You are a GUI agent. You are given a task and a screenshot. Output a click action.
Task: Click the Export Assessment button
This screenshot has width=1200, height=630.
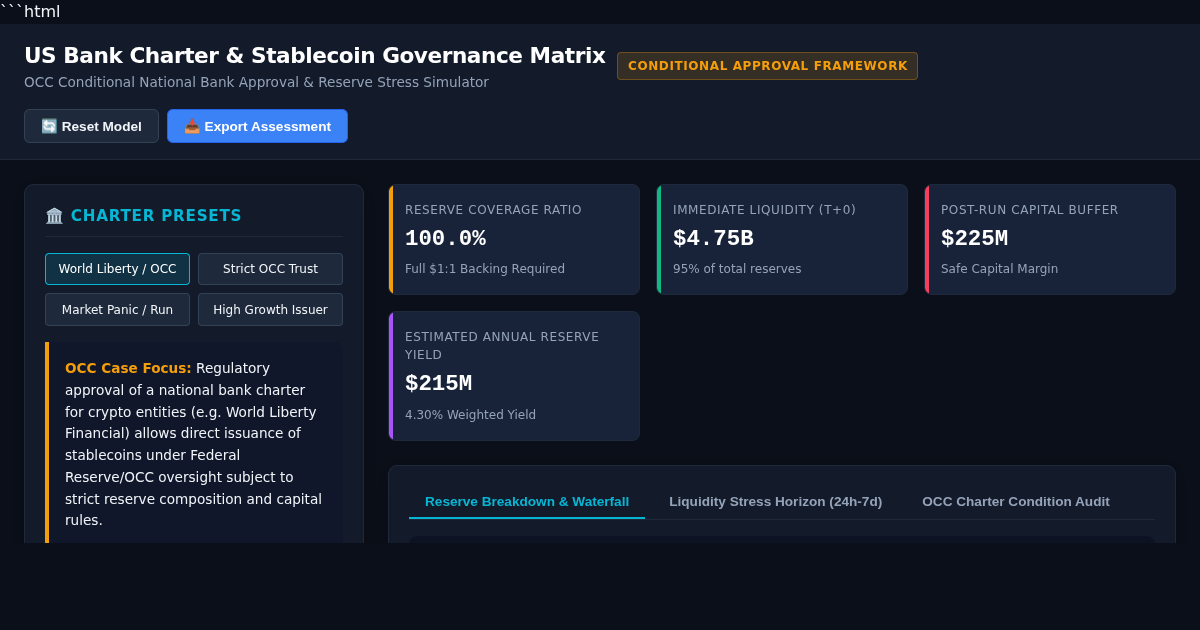(257, 126)
